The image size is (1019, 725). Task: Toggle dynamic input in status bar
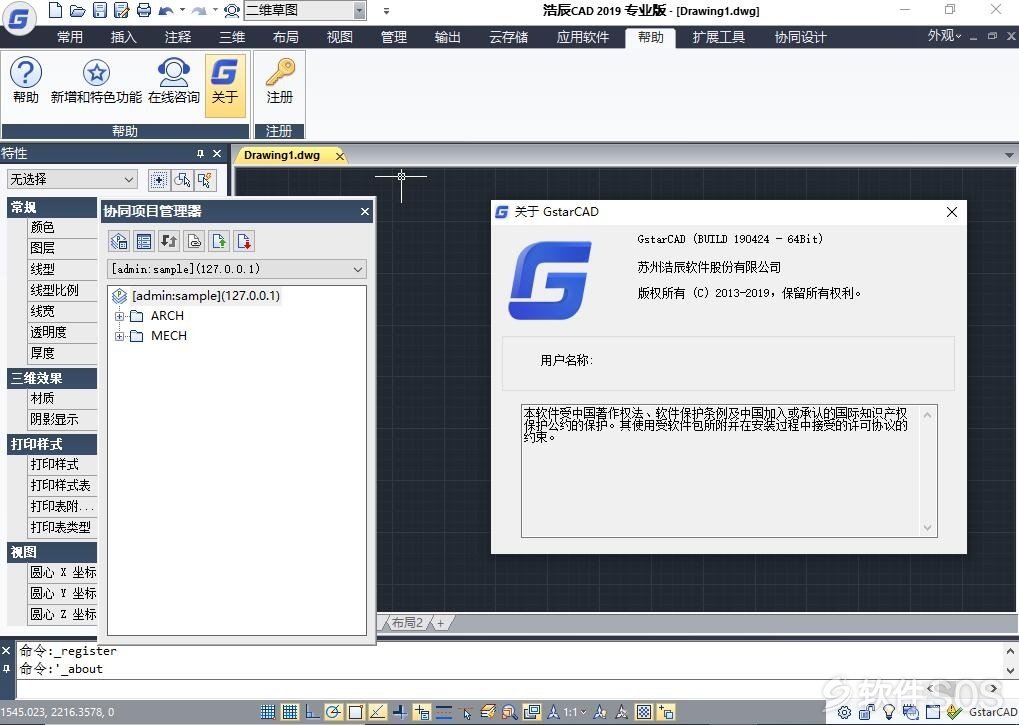click(422, 712)
